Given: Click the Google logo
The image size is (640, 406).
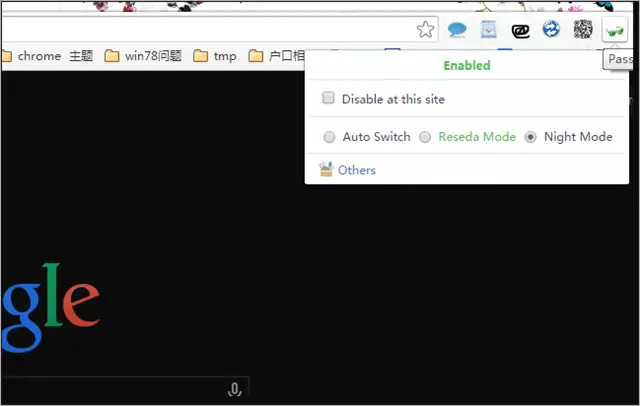Looking at the screenshot, I should [51, 308].
